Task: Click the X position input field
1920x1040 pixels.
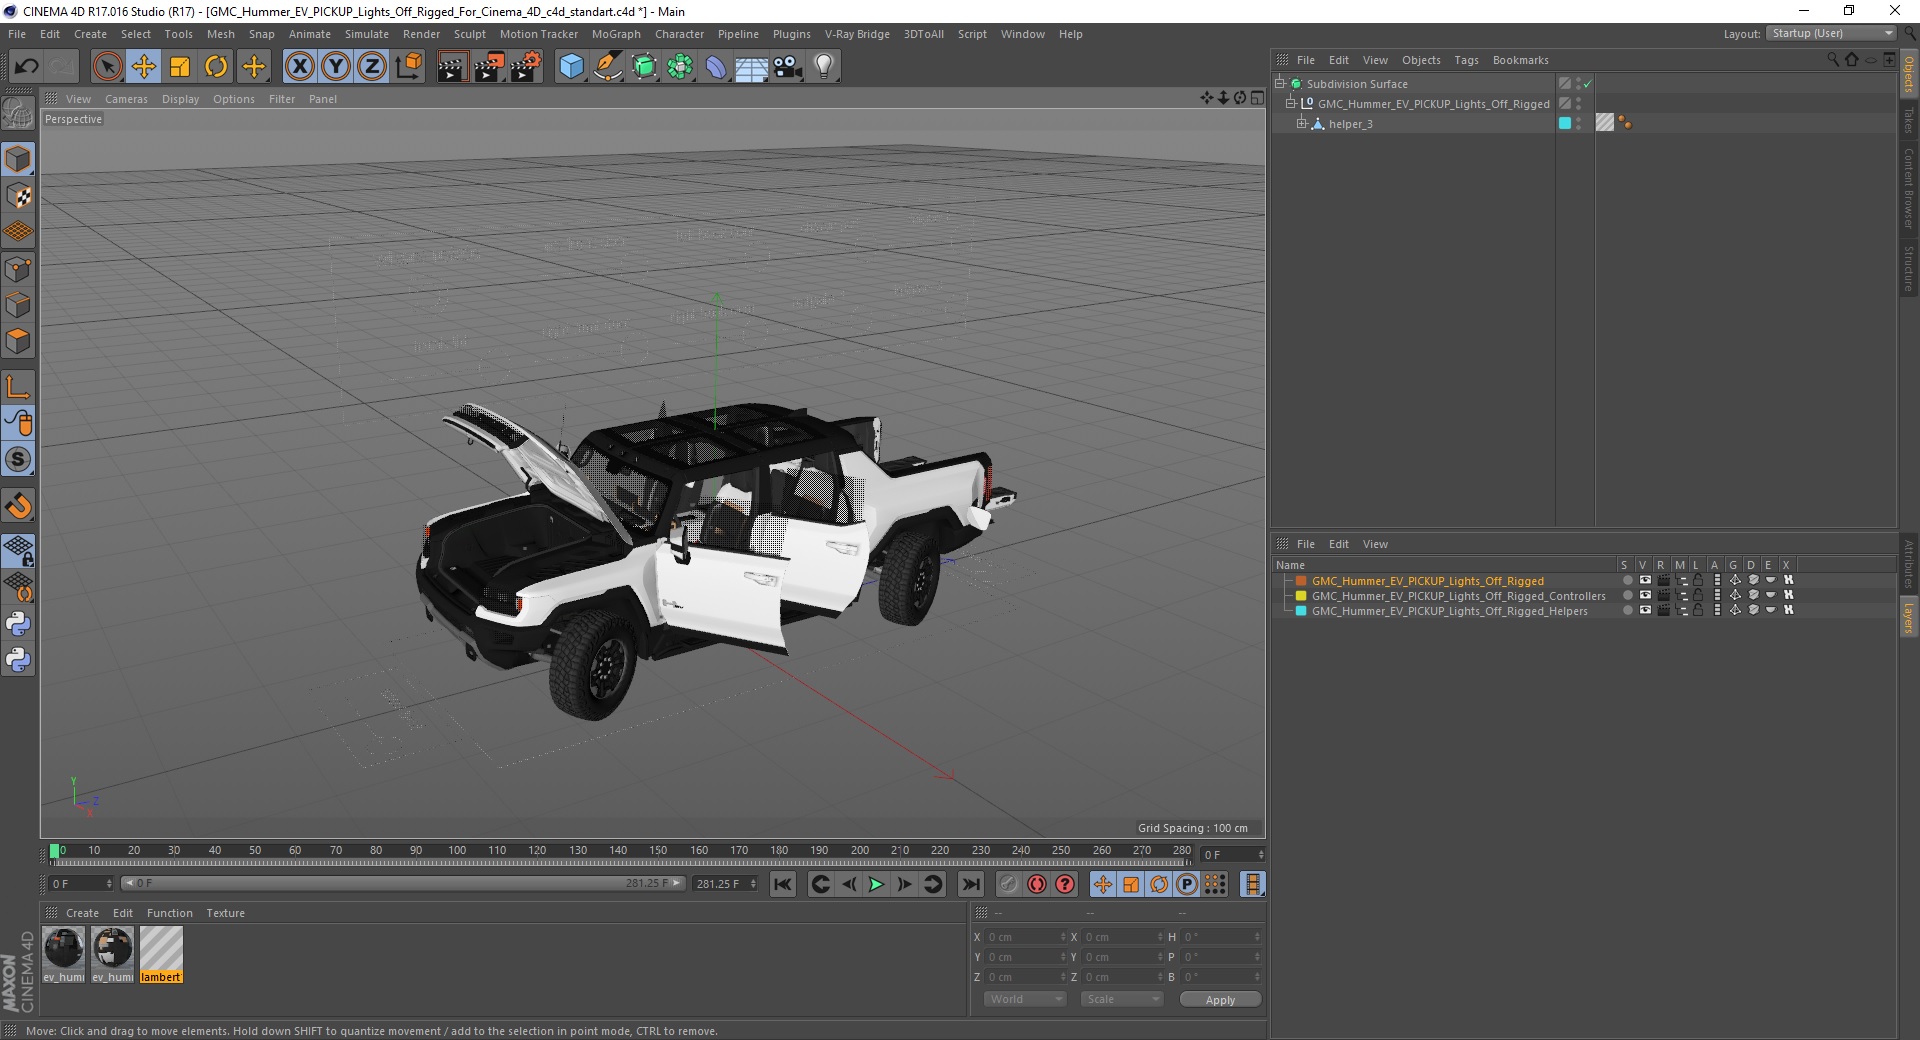Action: pos(1025,937)
